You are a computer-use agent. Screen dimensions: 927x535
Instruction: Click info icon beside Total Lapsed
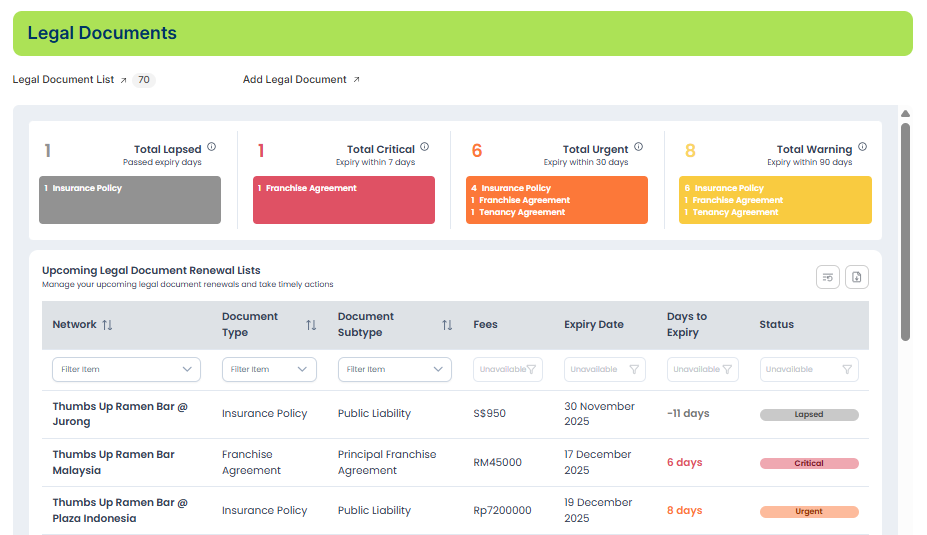point(211,147)
